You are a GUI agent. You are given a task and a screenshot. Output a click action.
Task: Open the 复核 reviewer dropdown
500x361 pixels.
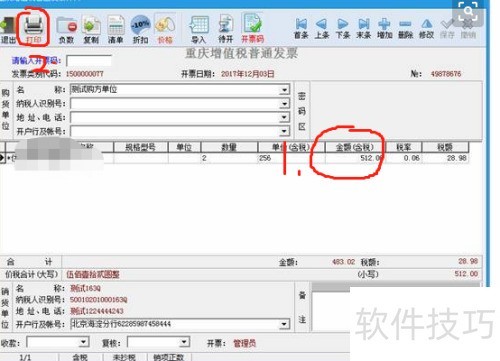[x=184, y=342]
